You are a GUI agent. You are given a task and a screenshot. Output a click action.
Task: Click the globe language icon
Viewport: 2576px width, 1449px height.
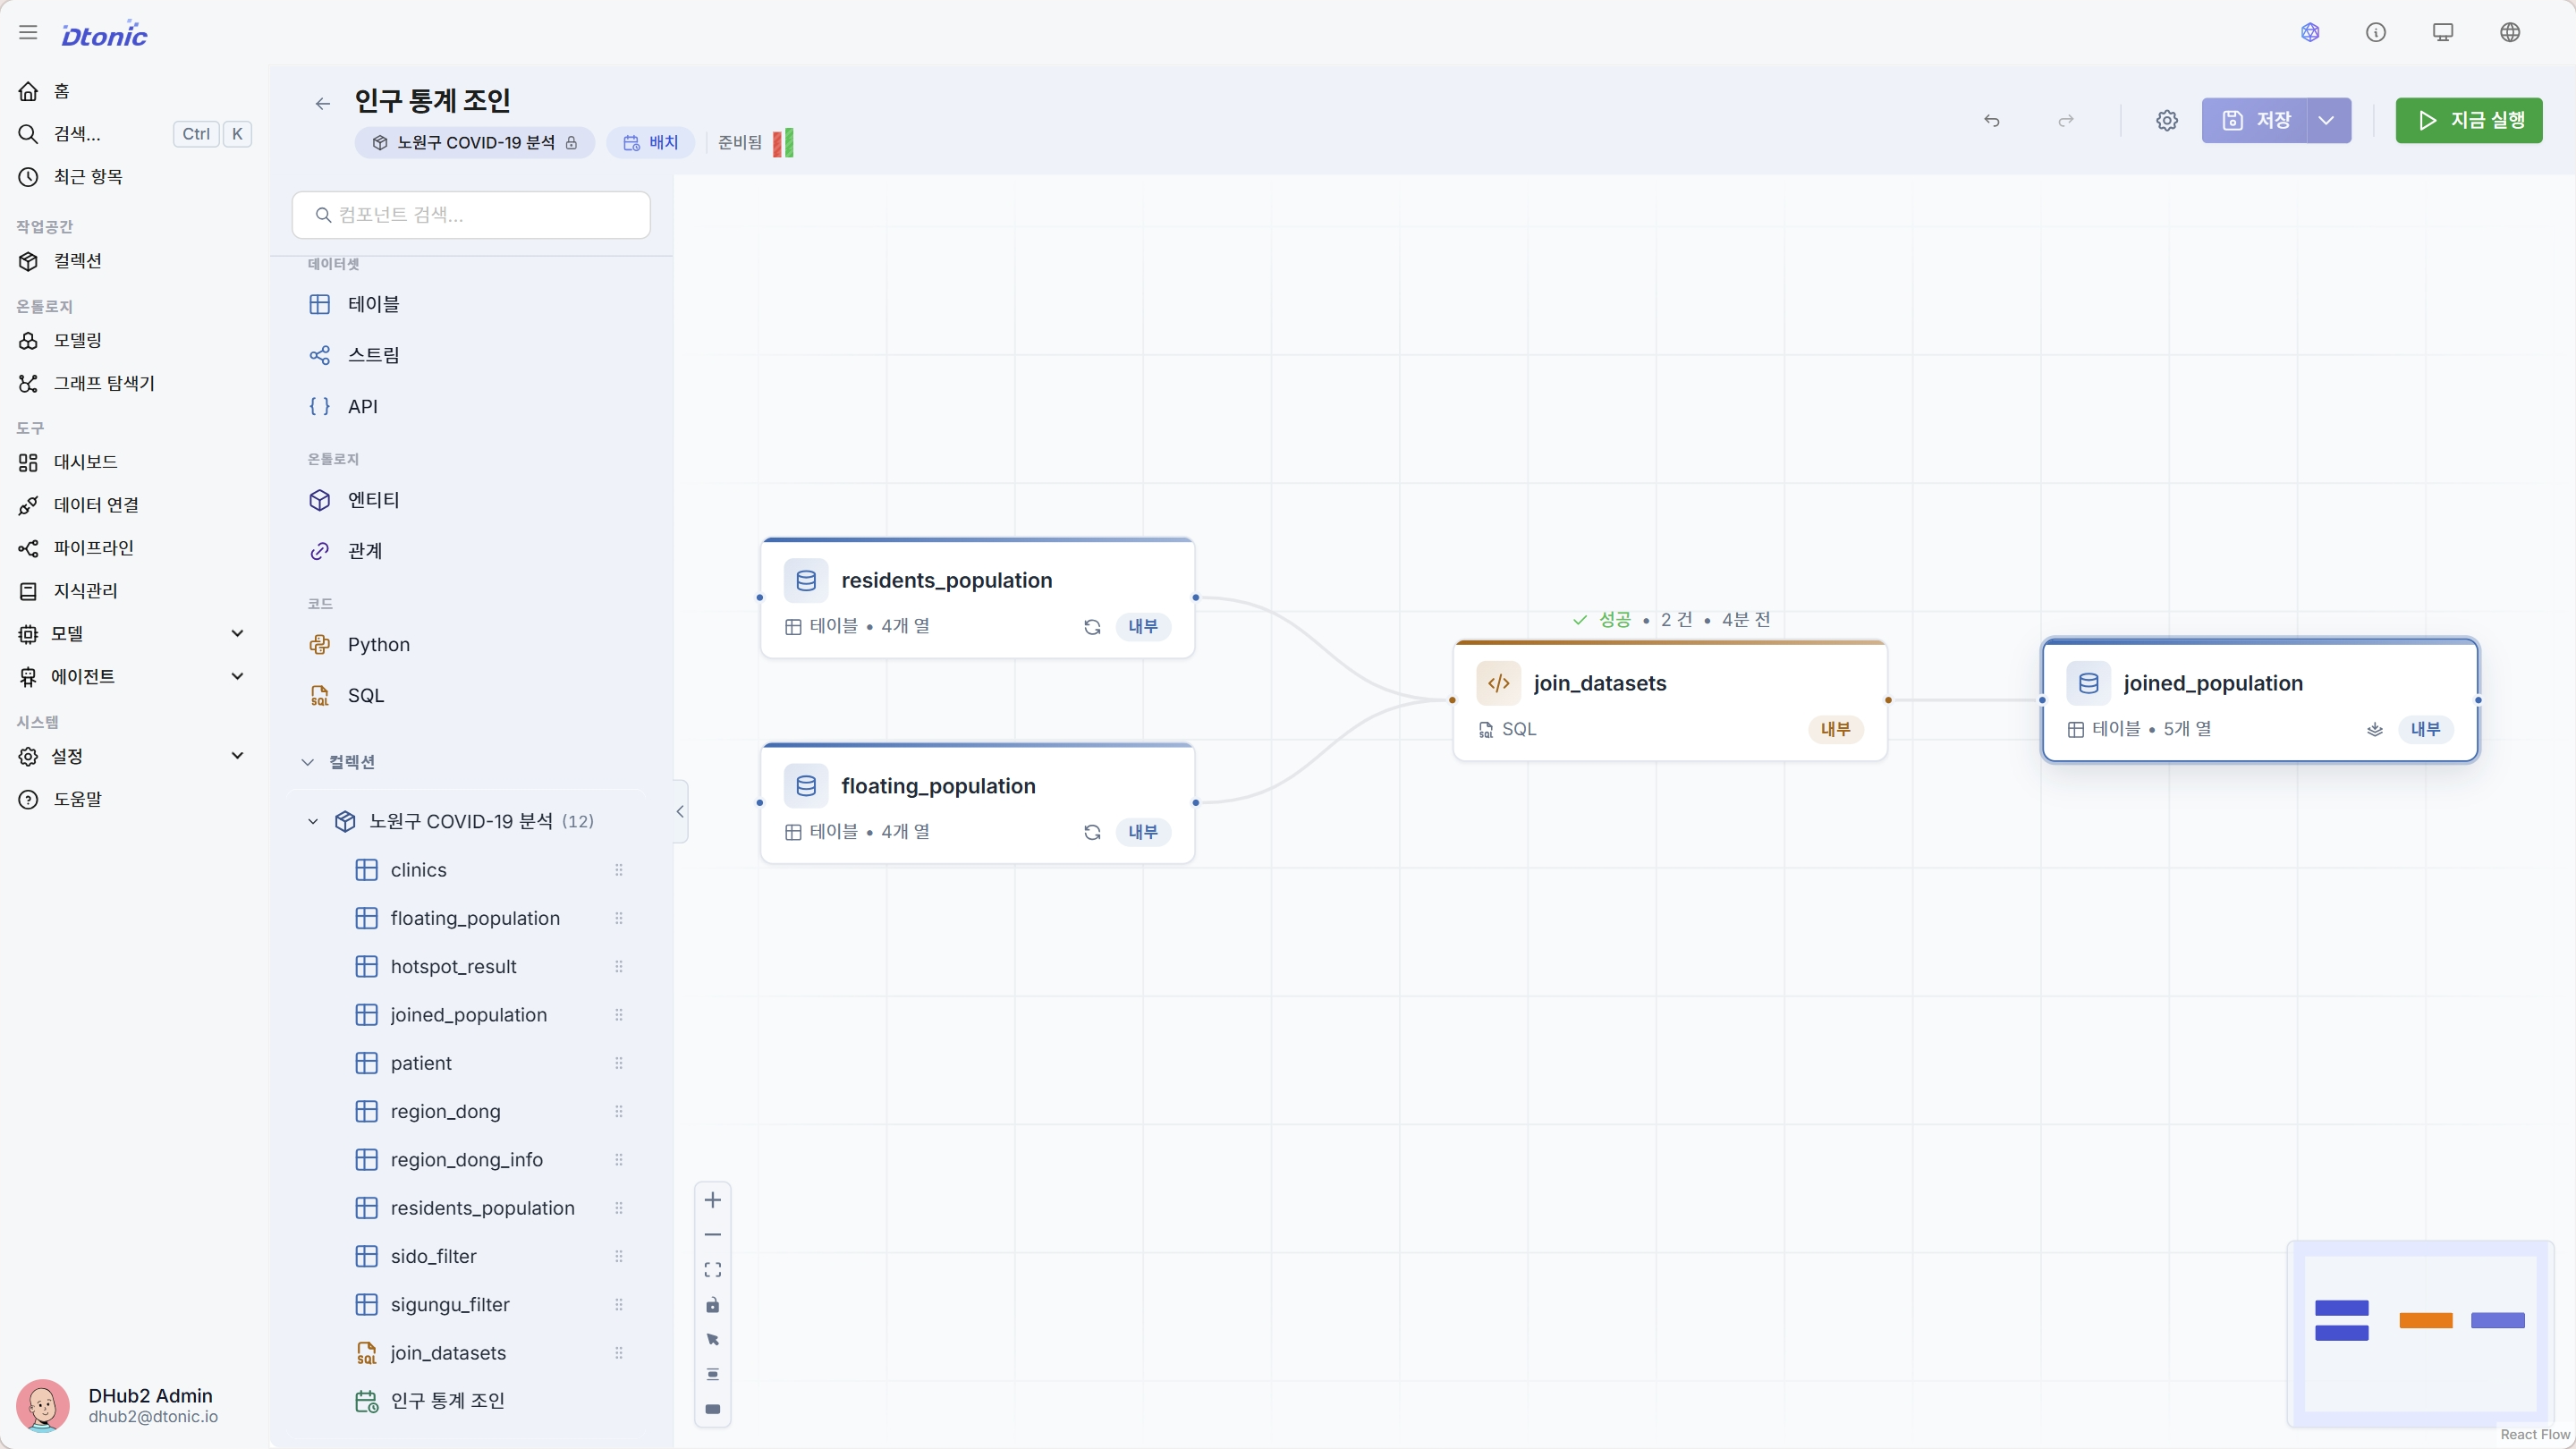click(2510, 33)
